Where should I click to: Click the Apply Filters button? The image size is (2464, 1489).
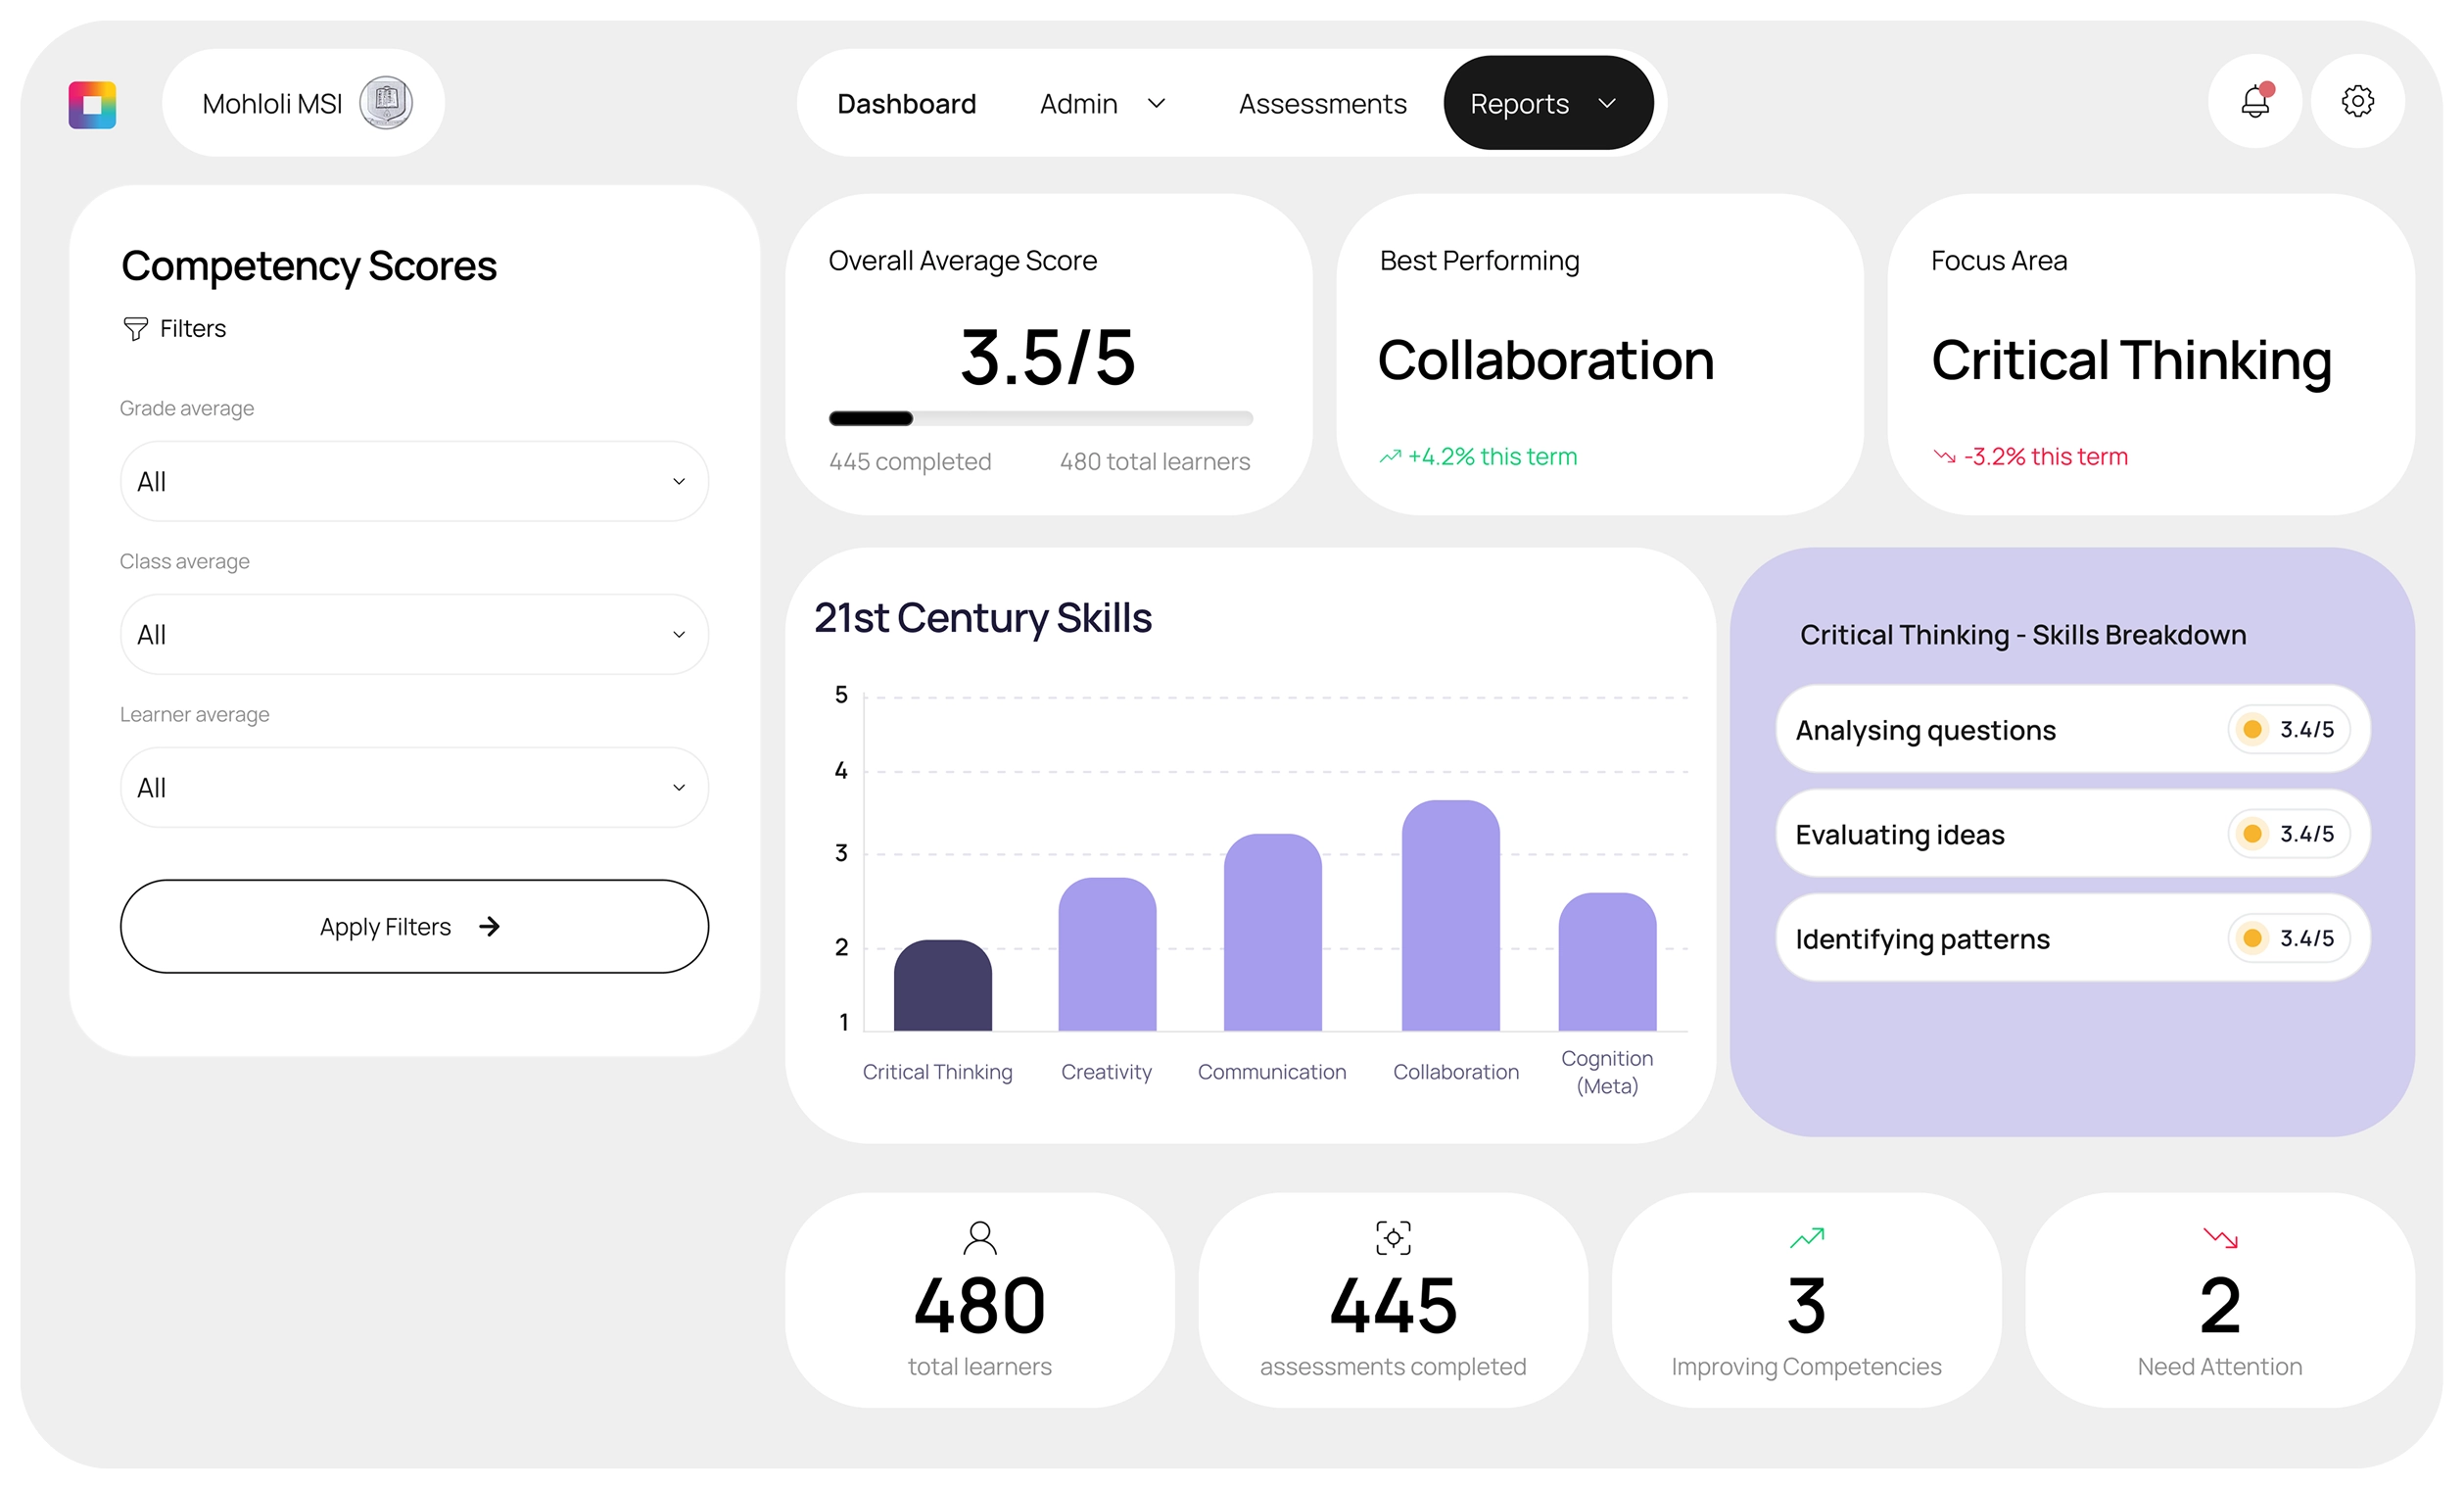point(413,926)
